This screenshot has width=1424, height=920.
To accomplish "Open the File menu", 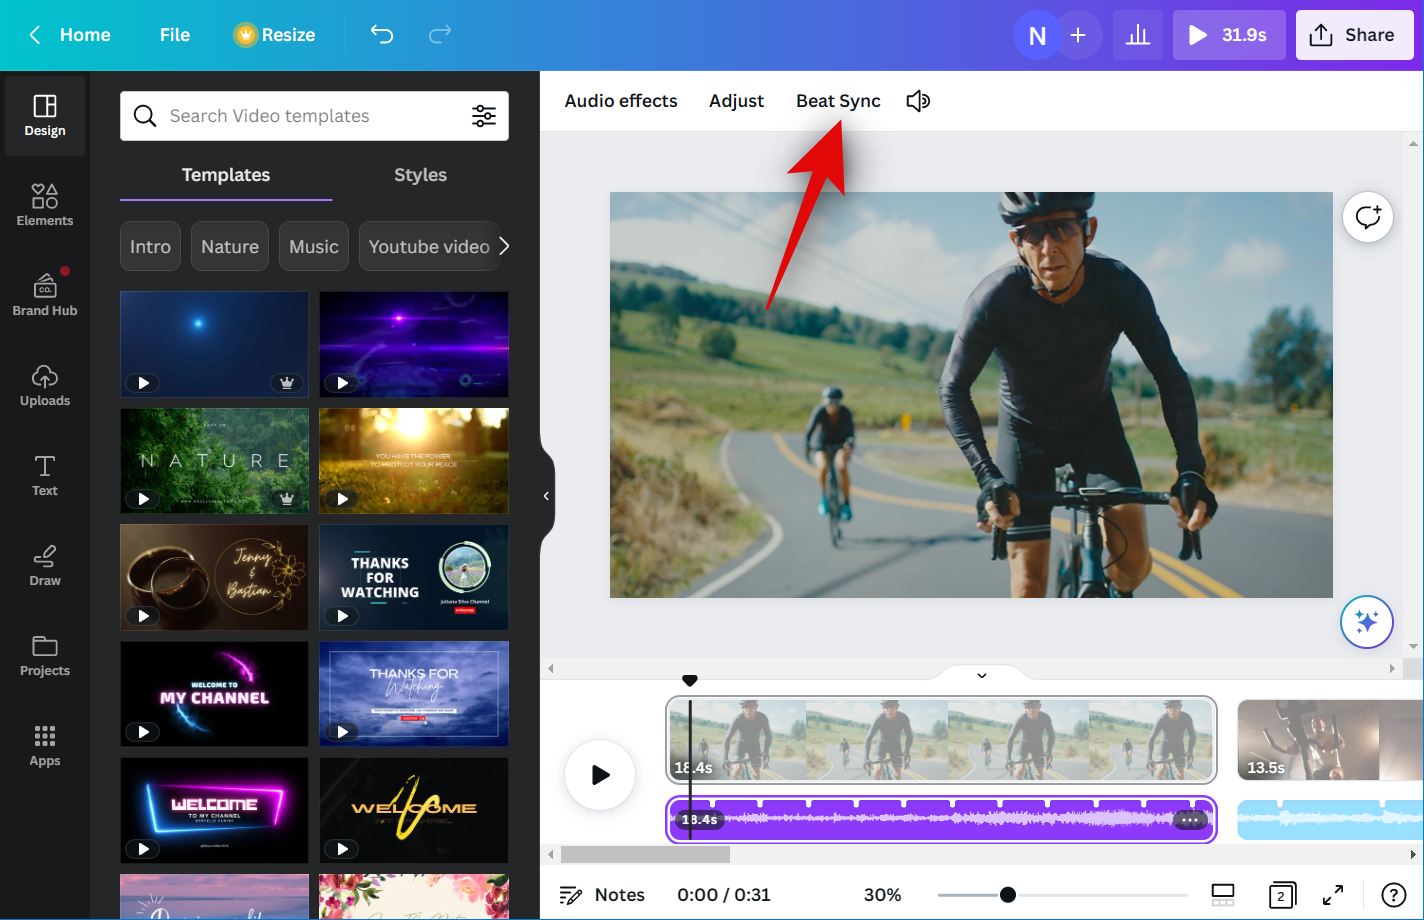I will point(175,35).
